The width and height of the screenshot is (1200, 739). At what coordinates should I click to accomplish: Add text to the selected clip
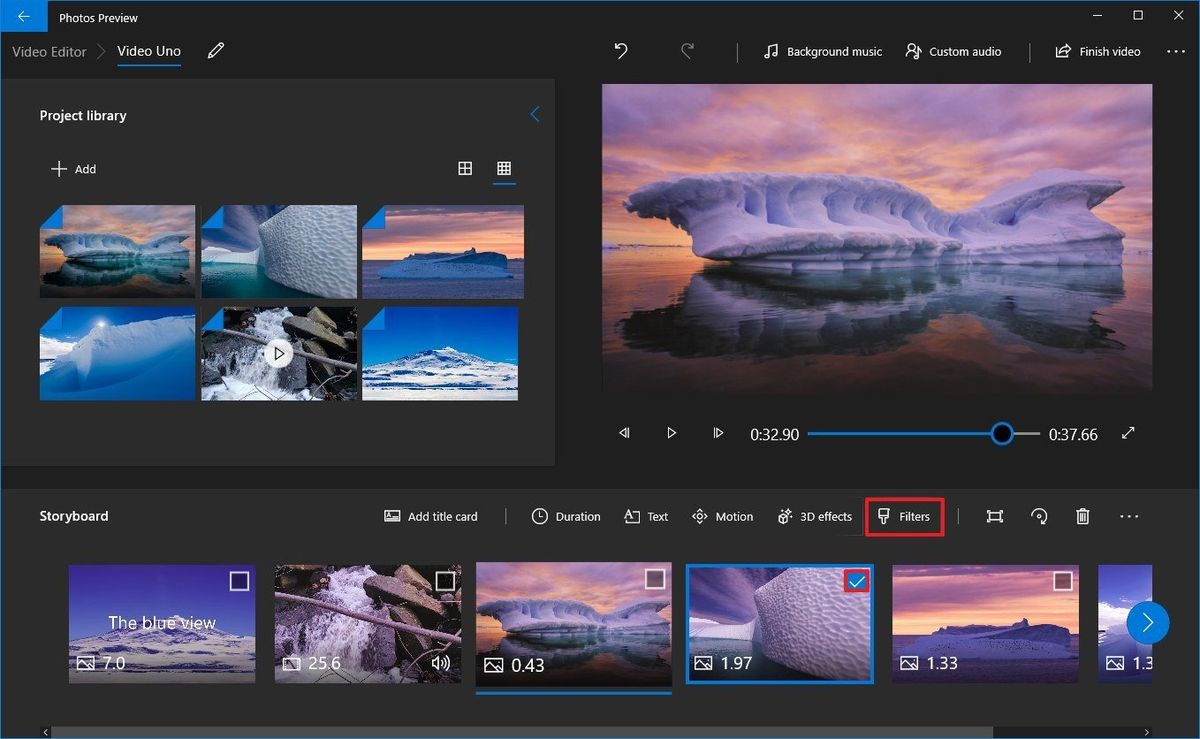[x=645, y=516]
